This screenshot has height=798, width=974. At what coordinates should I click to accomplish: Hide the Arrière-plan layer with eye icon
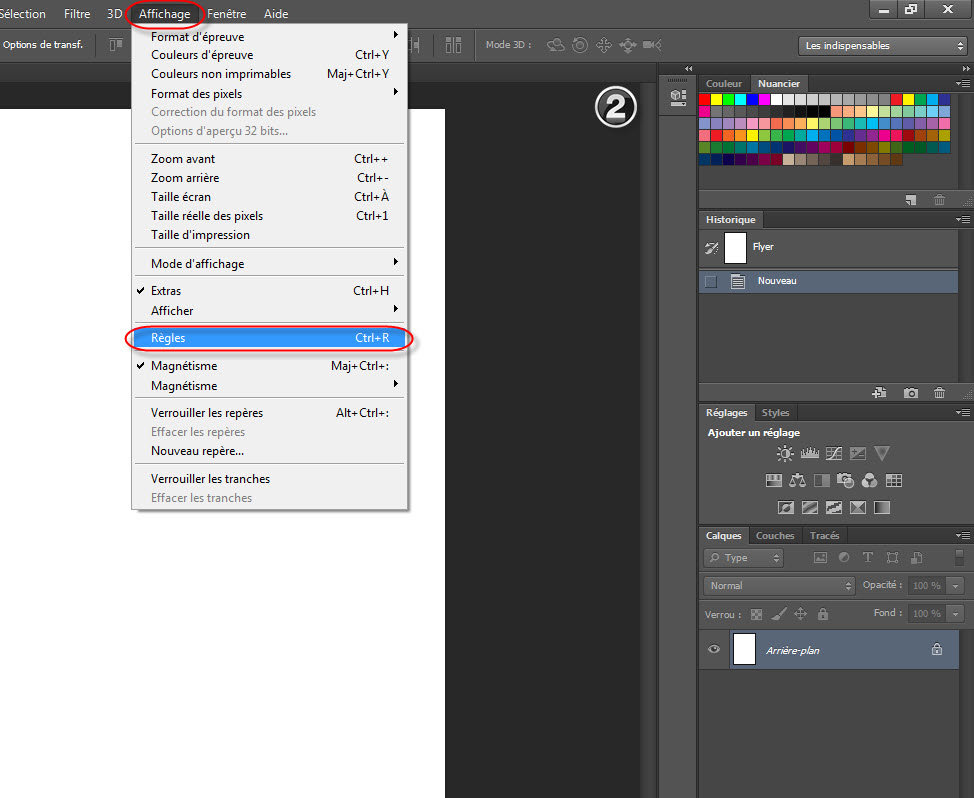point(714,649)
